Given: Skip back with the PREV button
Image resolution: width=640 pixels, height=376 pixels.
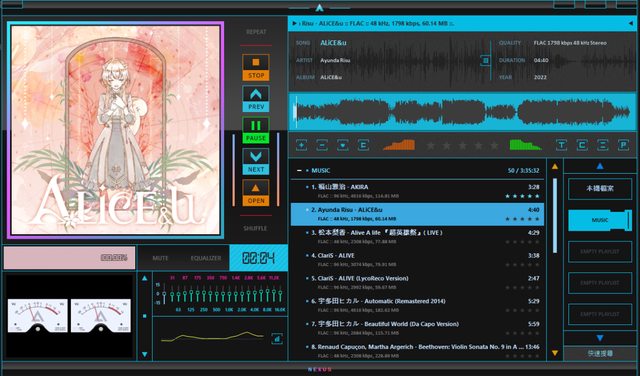Looking at the screenshot, I should [x=256, y=99].
